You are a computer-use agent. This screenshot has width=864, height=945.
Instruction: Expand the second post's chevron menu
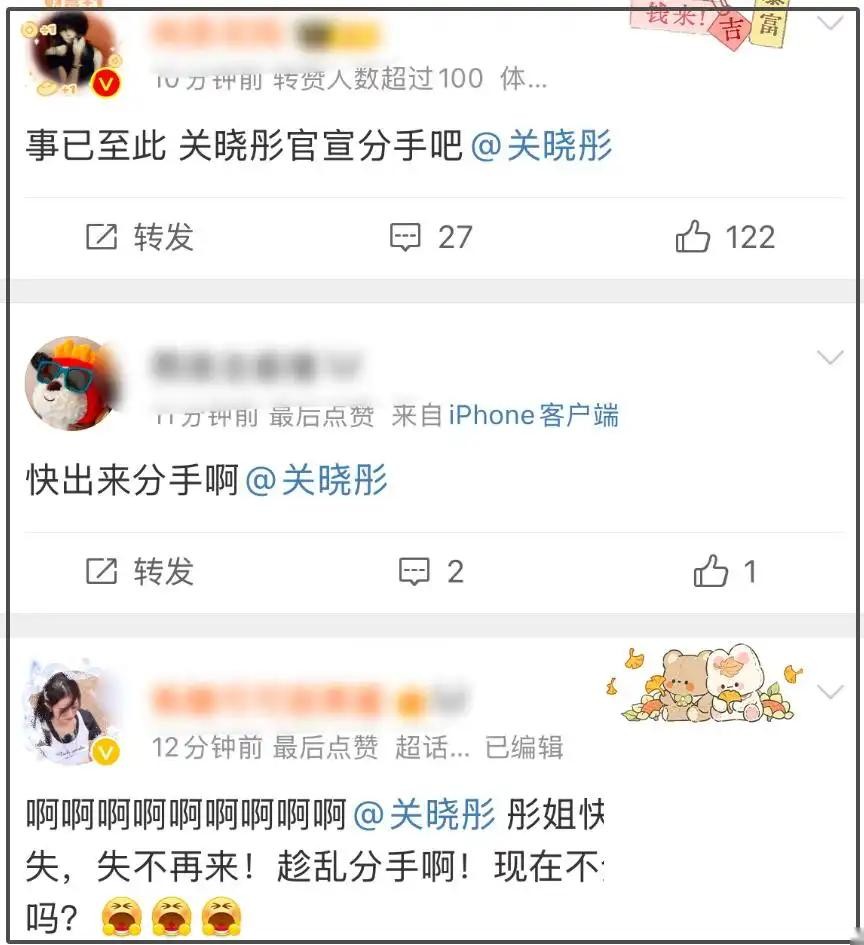(830, 357)
